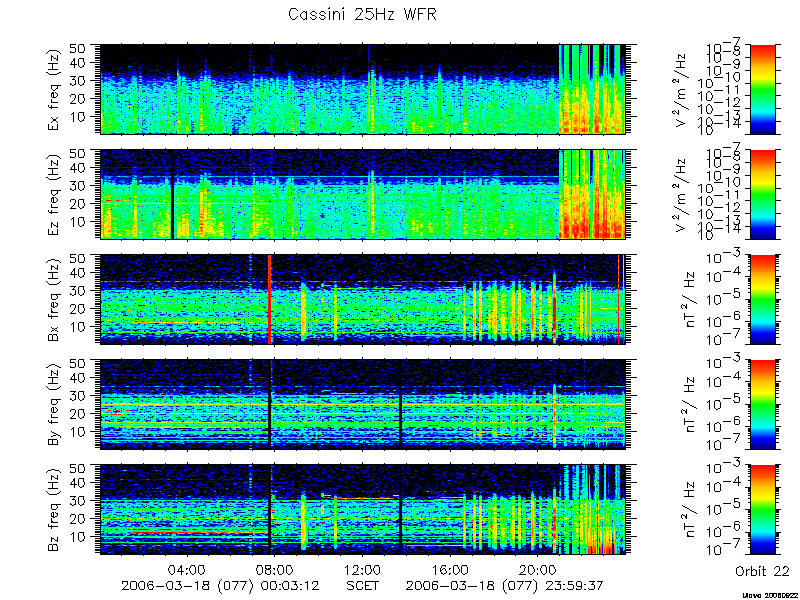
Task: Click the Bx panel color bar
Action: 763,299
